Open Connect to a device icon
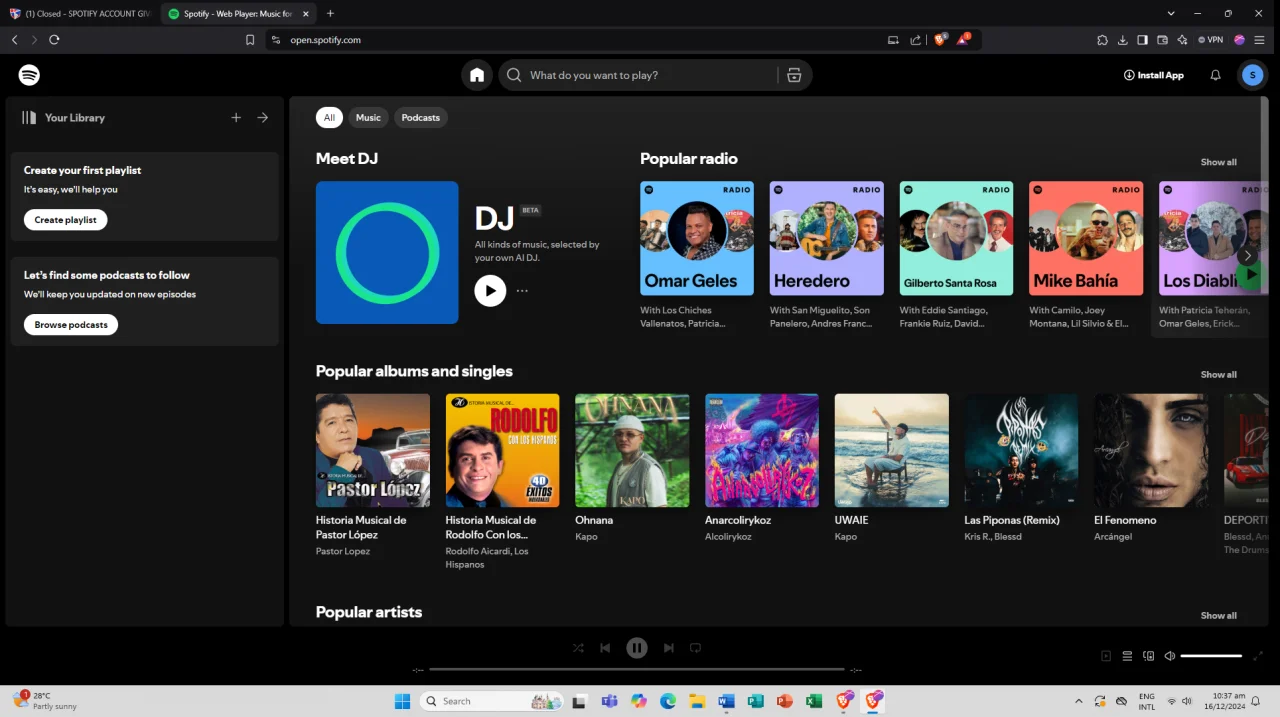Image resolution: width=1280 pixels, height=717 pixels. [1148, 656]
